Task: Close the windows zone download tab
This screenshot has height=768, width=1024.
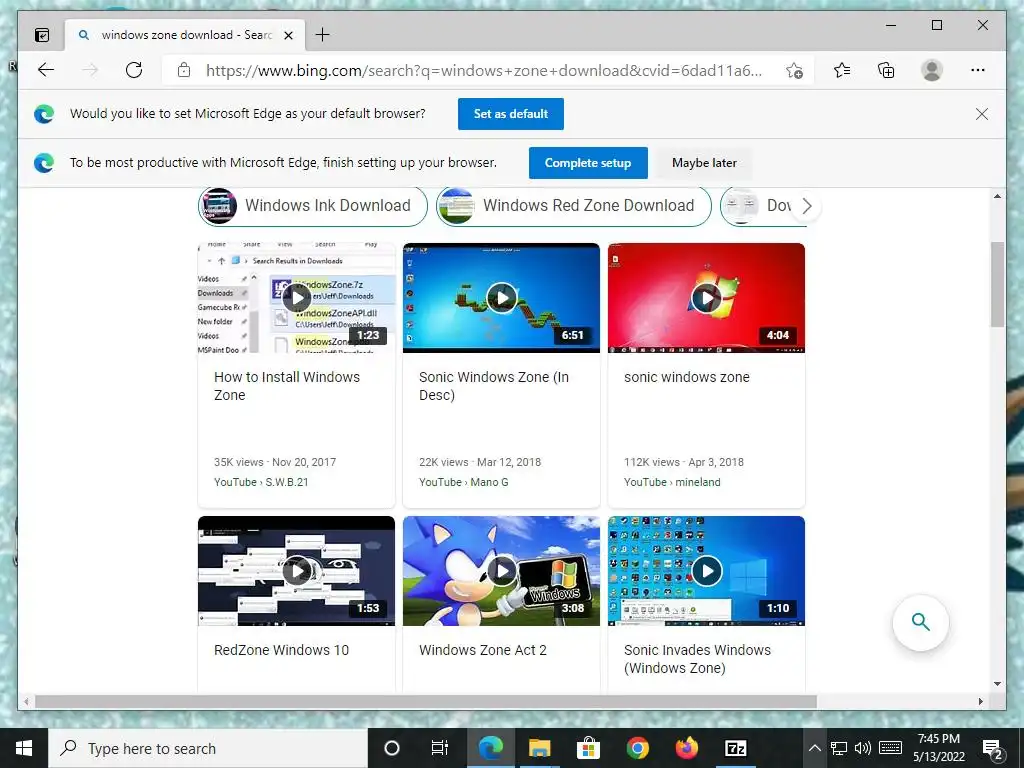Action: (289, 35)
